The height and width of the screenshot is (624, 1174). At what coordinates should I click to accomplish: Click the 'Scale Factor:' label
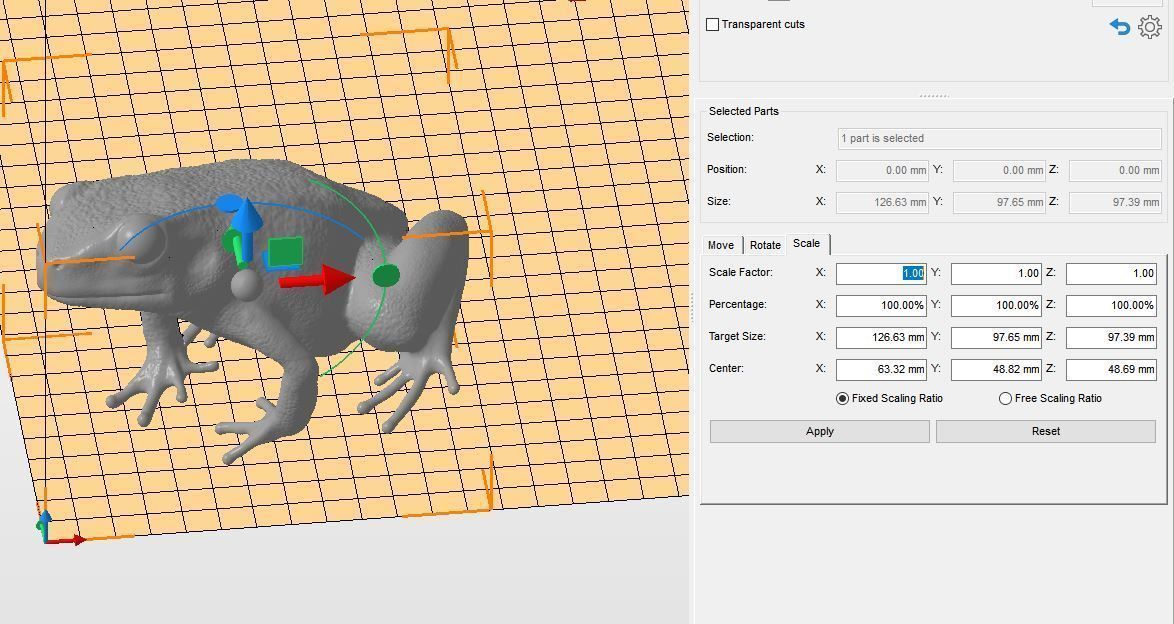[x=740, y=273]
